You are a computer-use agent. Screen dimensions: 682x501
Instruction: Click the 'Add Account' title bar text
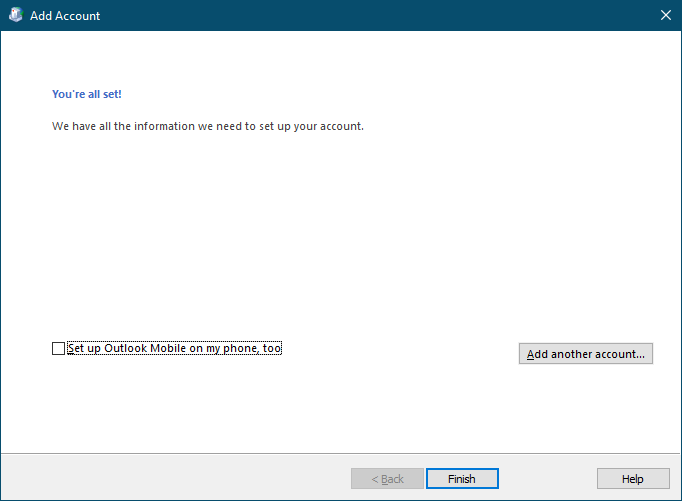[x=65, y=16]
